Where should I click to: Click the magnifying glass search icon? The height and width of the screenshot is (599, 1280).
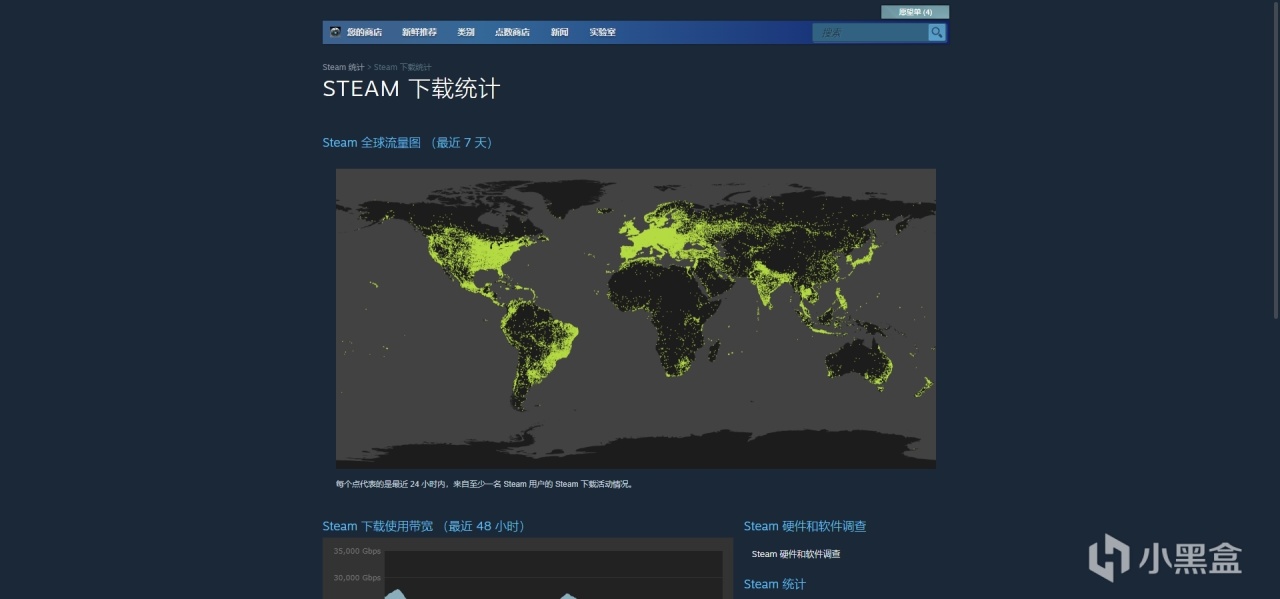936,31
